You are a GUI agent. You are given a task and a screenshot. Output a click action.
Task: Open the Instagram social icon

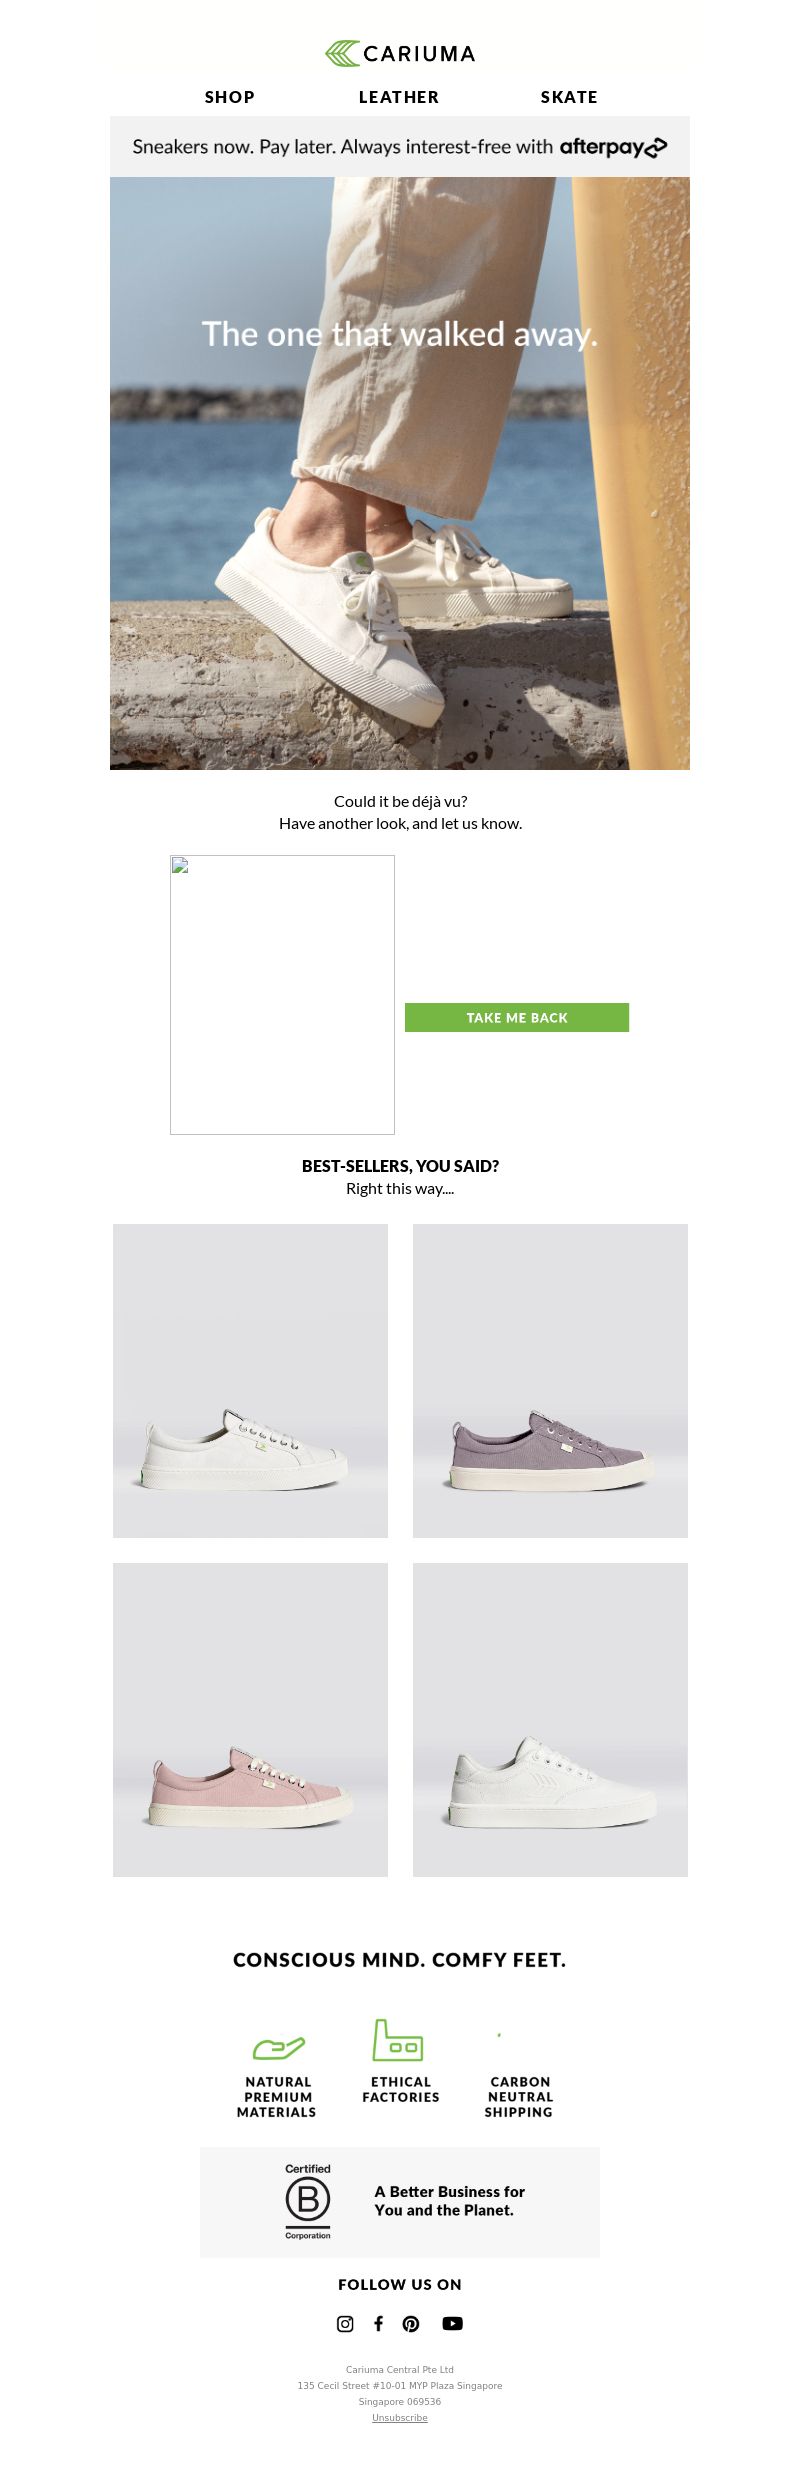[x=345, y=2323]
